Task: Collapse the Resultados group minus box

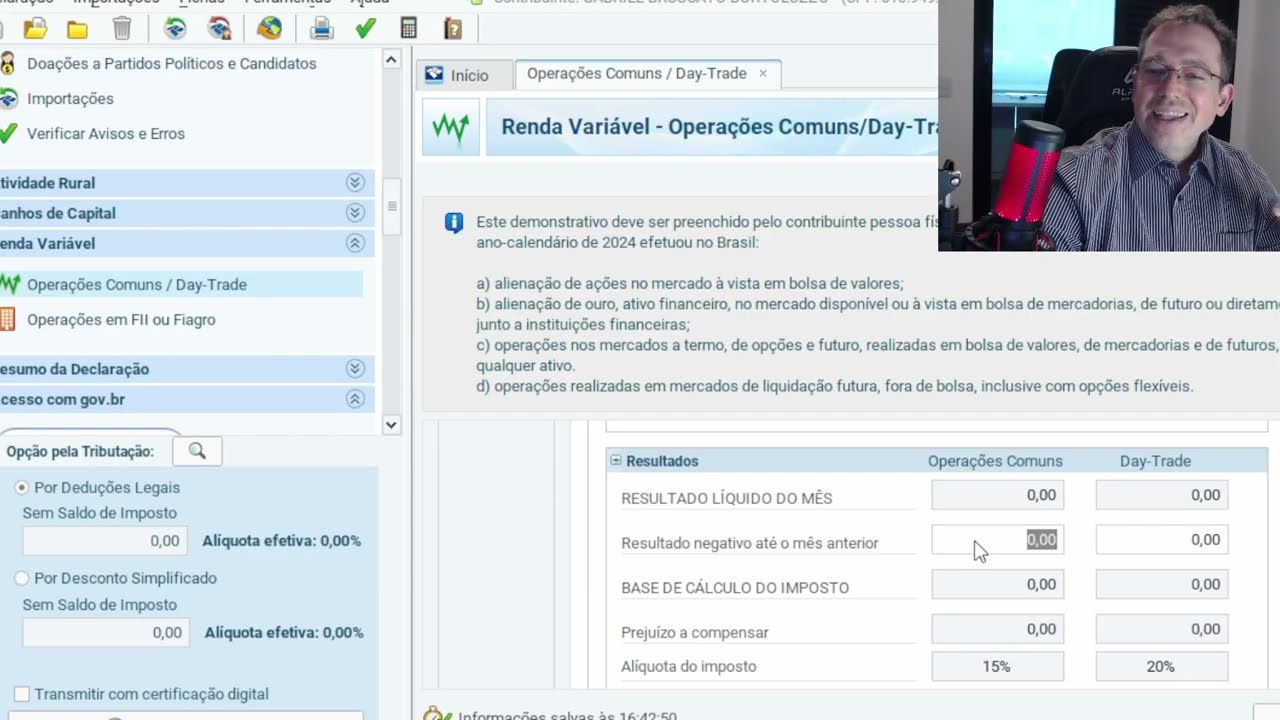Action: pyautogui.click(x=616, y=461)
